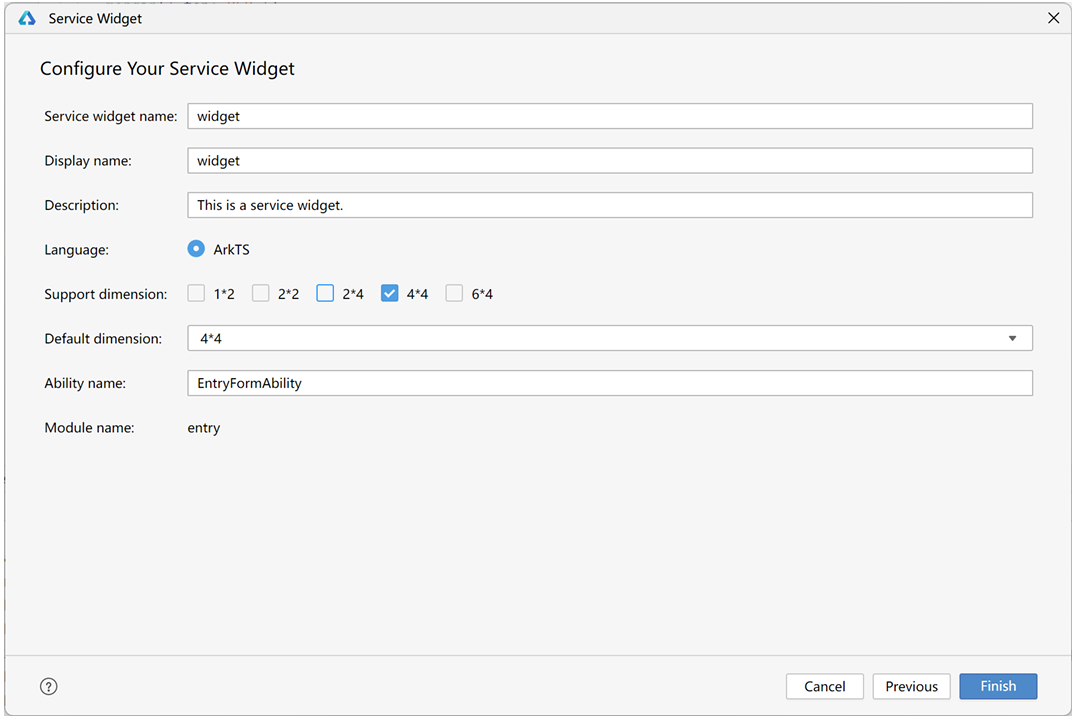This screenshot has width=1076, height=724.
Task: Click the "Module name:" label
Action: coord(89,428)
